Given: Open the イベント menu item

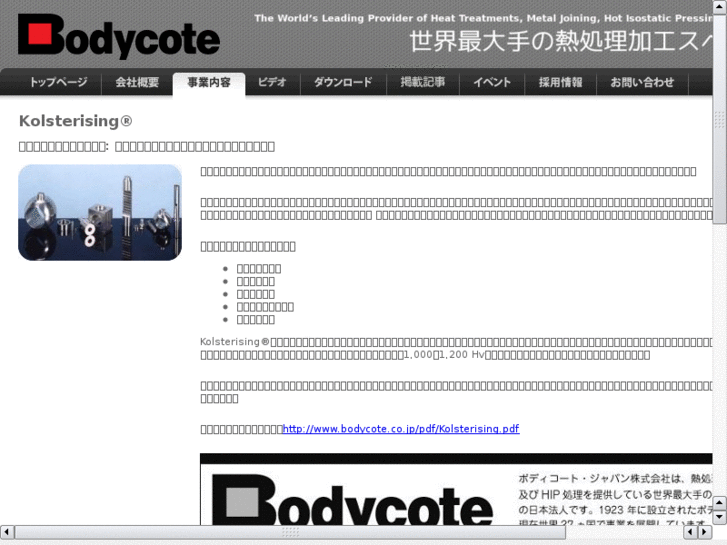Looking at the screenshot, I should (x=492, y=83).
